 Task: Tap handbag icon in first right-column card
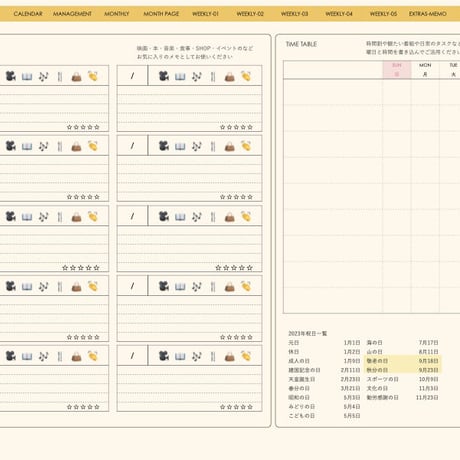pyautogui.click(x=230, y=77)
